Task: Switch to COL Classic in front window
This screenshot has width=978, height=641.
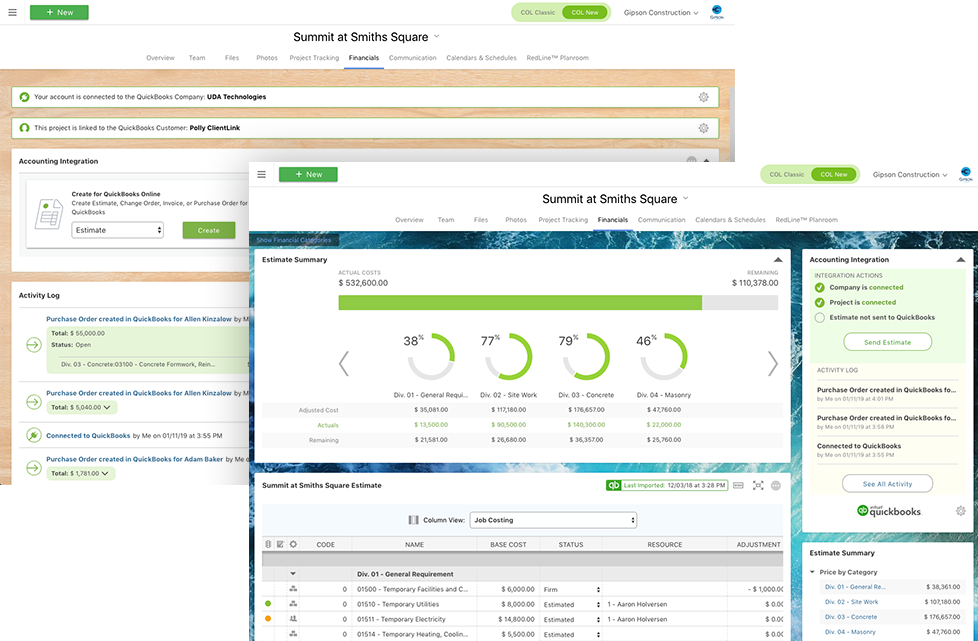Action: pyautogui.click(x=787, y=175)
